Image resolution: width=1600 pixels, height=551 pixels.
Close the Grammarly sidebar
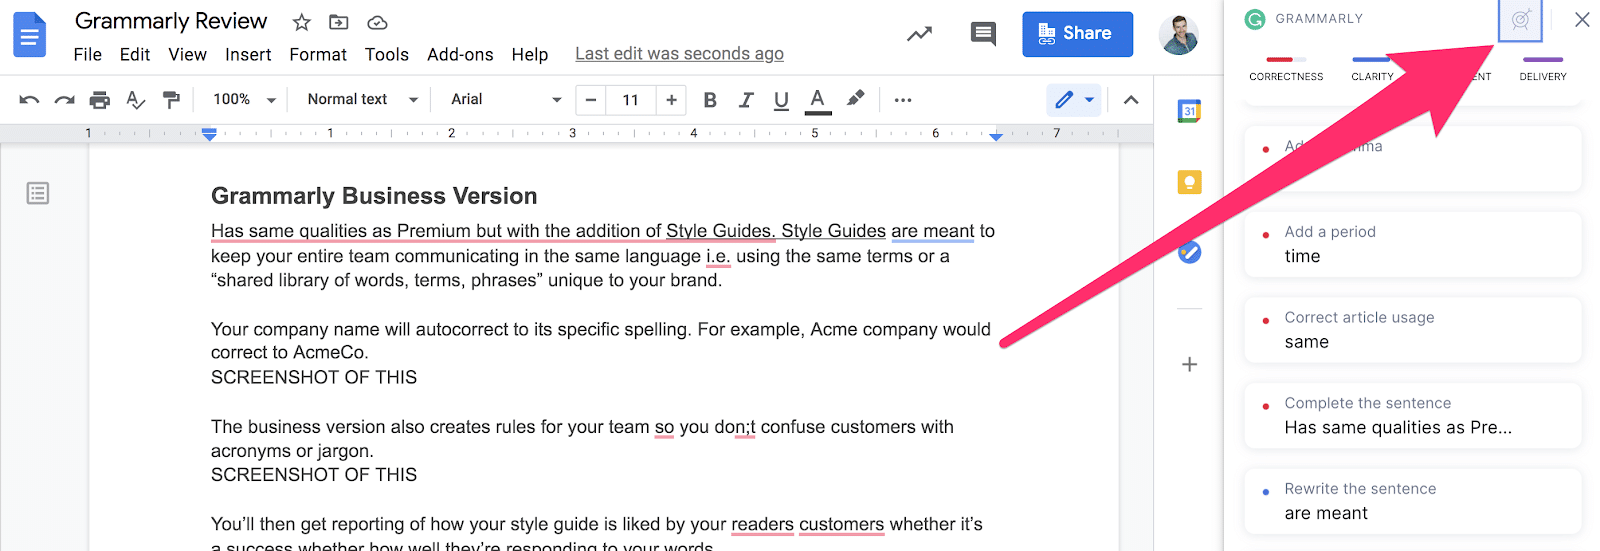tap(1581, 19)
